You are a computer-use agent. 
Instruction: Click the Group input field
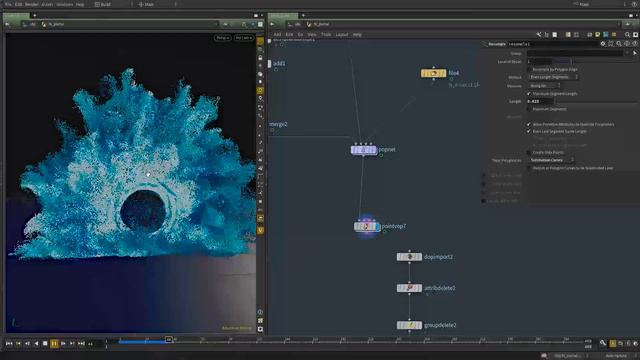coord(575,53)
